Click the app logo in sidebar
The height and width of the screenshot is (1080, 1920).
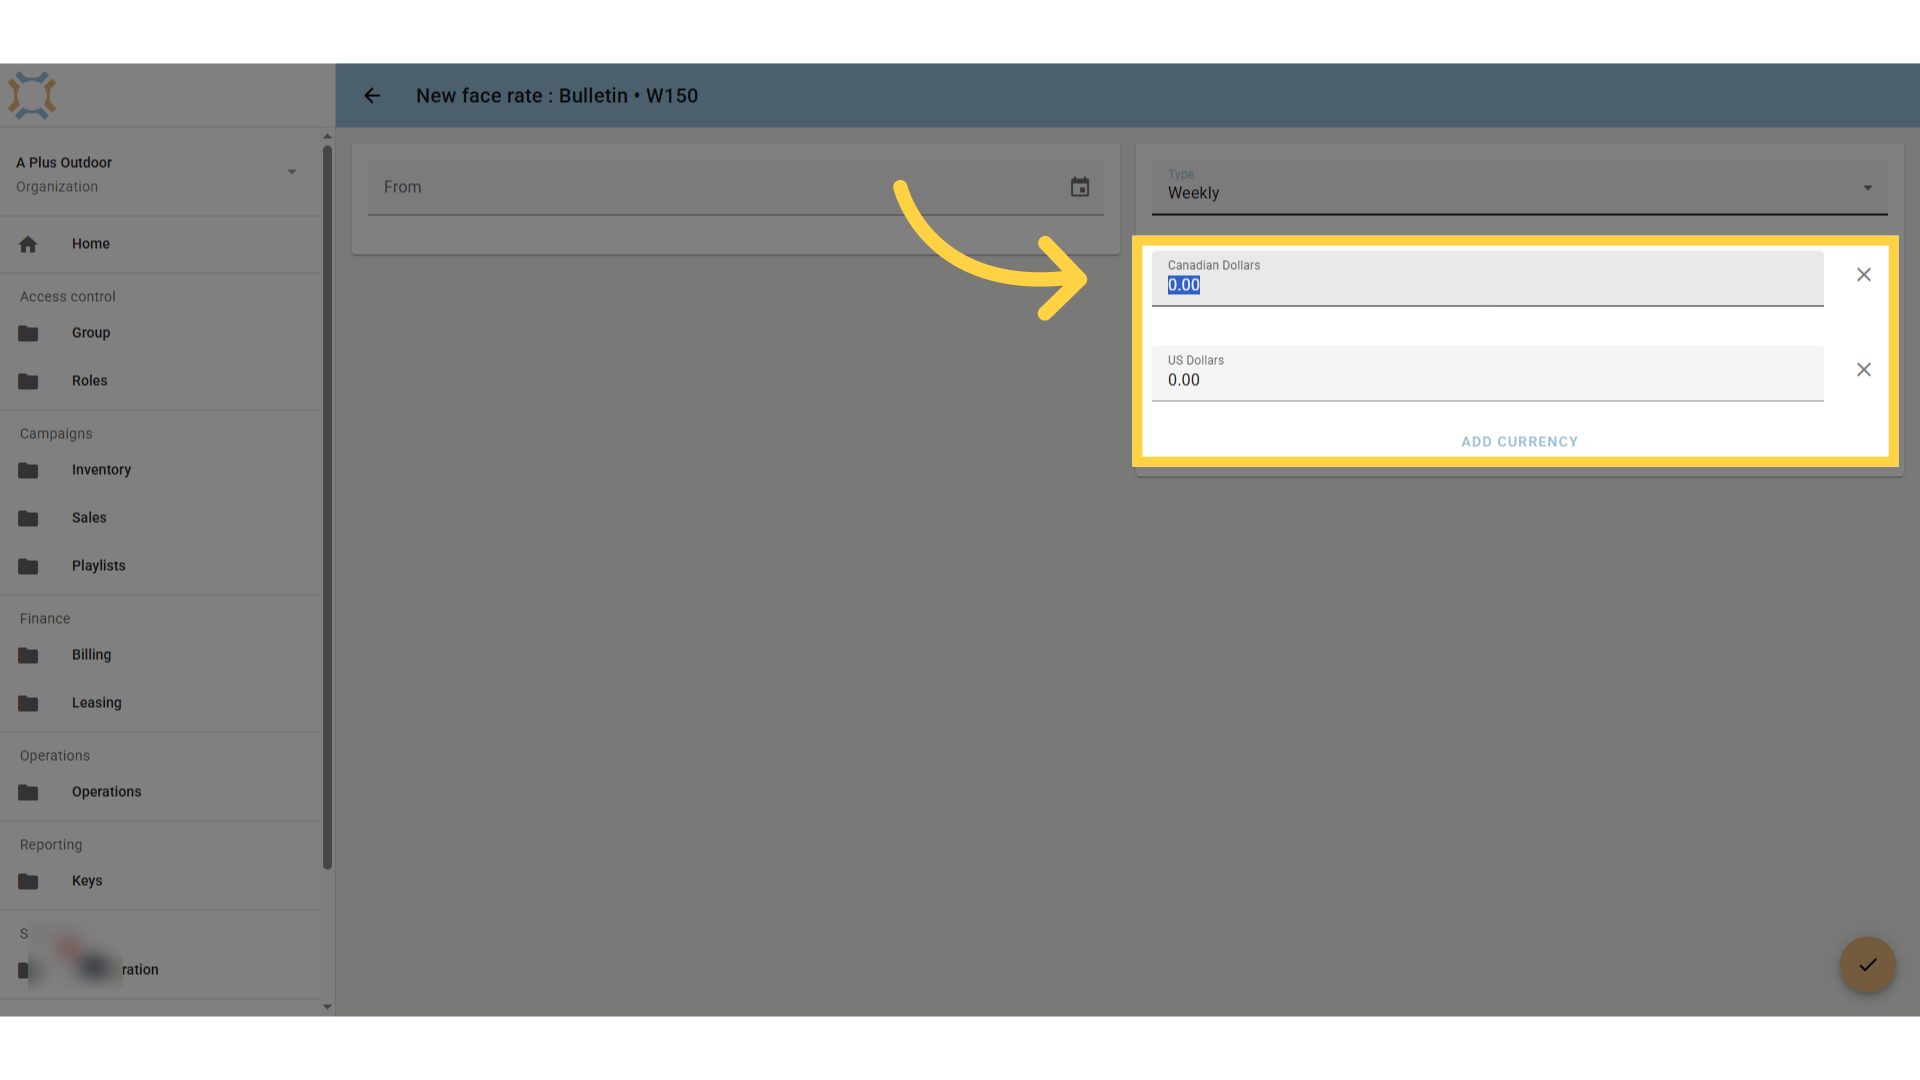click(x=32, y=96)
